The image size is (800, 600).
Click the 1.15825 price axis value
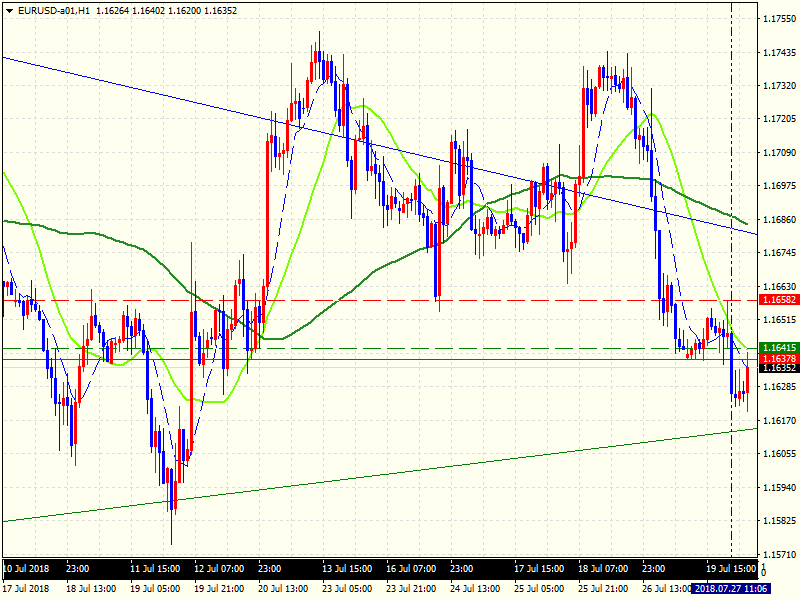(x=779, y=520)
